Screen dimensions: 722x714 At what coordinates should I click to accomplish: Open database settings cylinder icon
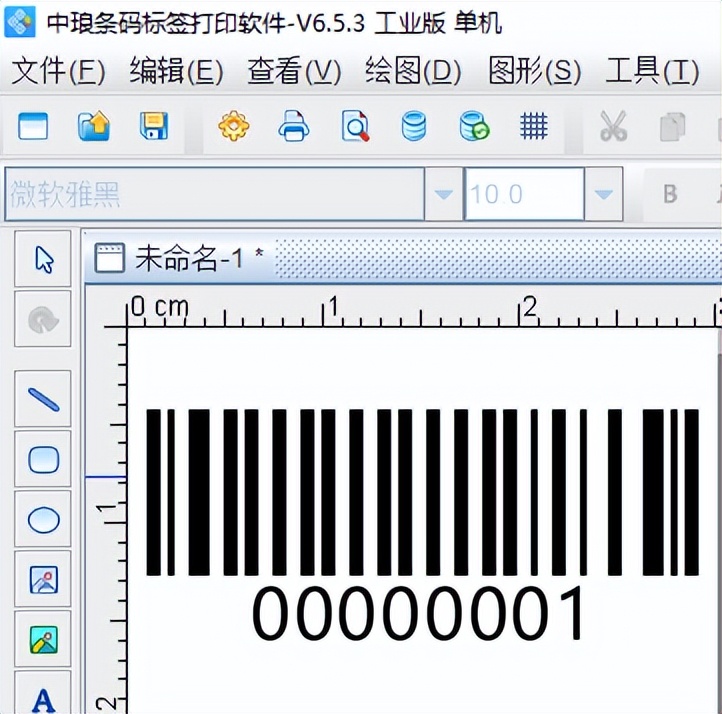tap(413, 126)
